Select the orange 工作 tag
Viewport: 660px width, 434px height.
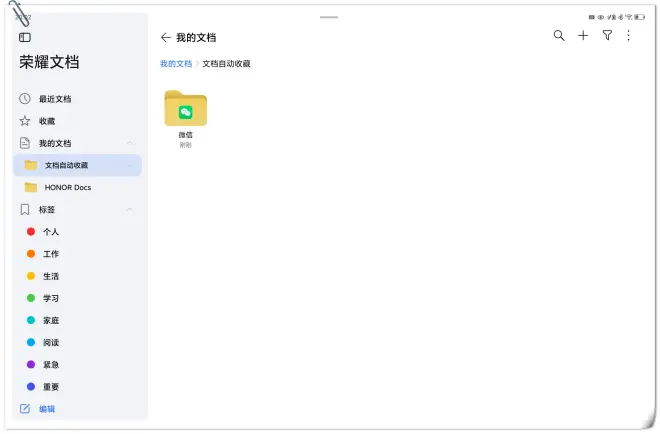[x=50, y=254]
